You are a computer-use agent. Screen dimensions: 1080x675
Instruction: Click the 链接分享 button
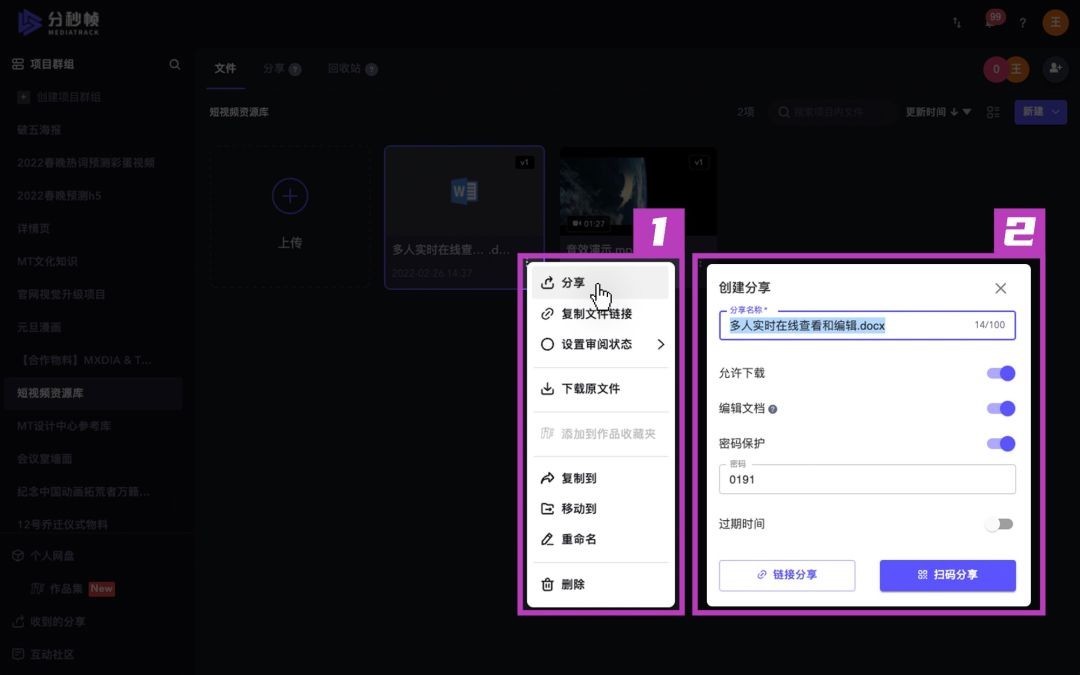[x=787, y=575]
